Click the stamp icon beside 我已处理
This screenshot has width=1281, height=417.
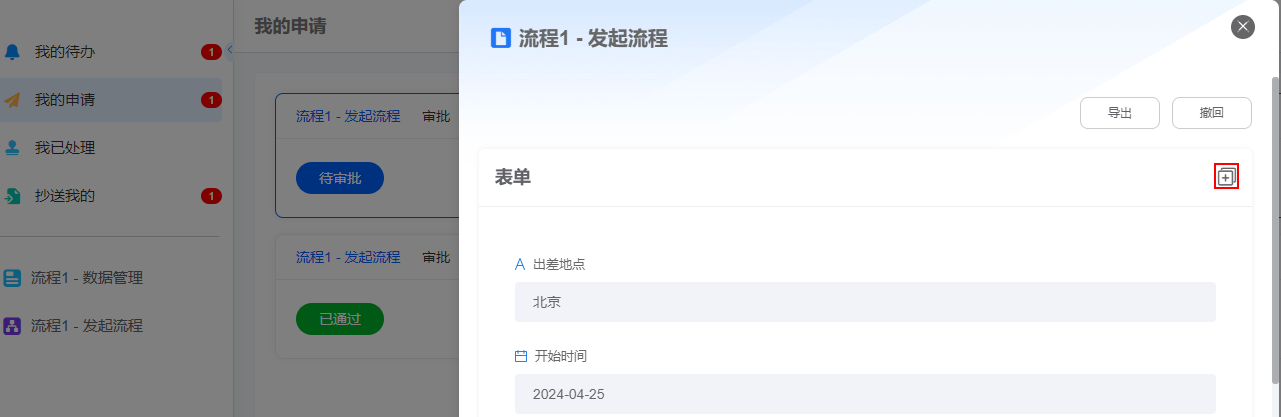point(12,148)
